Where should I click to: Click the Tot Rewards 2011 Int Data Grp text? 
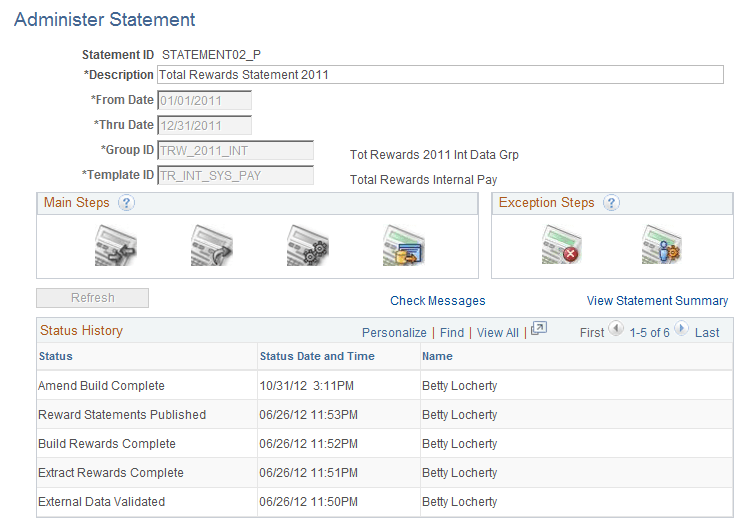pos(434,155)
